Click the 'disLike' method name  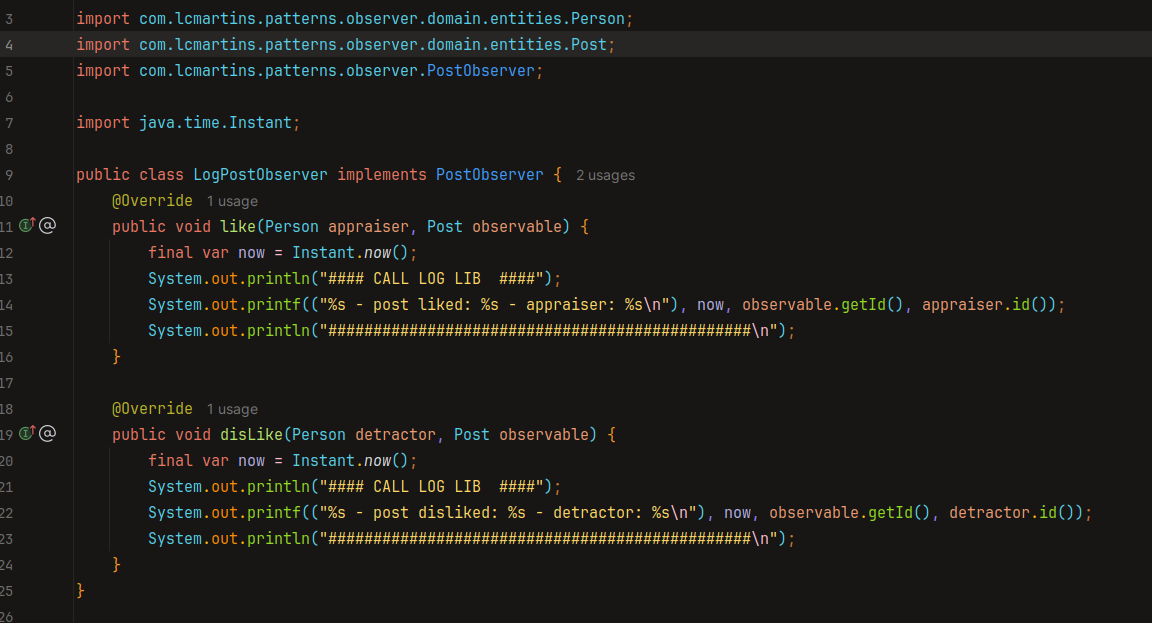pos(252,434)
